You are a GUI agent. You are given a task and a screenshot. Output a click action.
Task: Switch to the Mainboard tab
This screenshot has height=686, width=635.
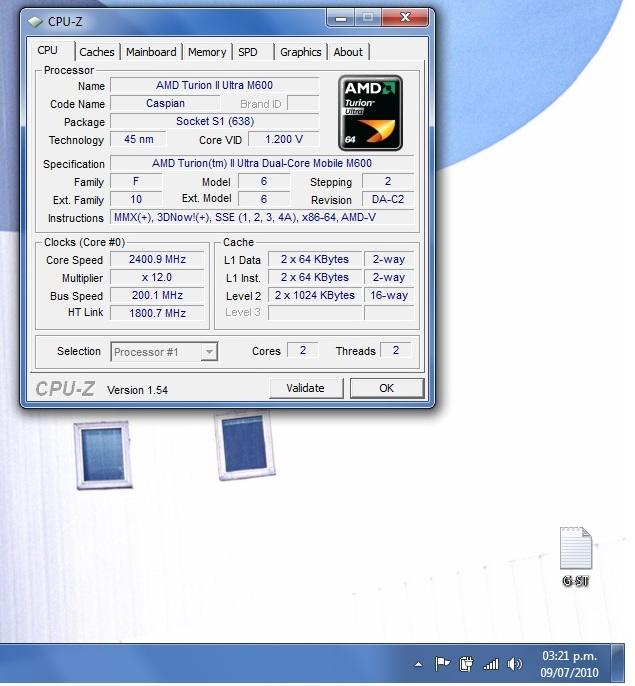click(x=151, y=52)
